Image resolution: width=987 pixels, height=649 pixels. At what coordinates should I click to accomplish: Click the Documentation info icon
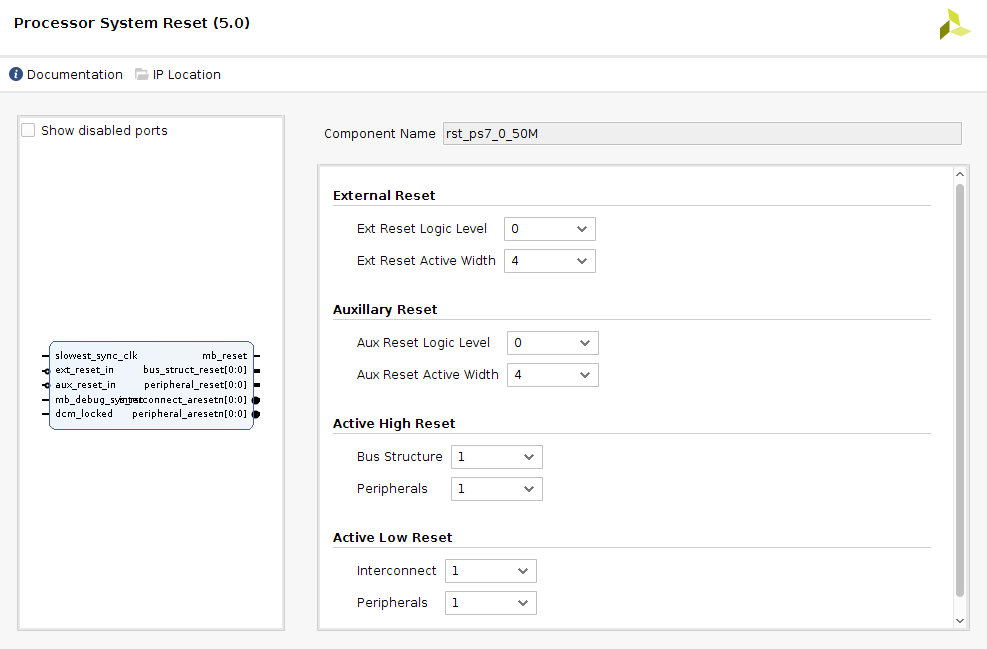tap(16, 75)
